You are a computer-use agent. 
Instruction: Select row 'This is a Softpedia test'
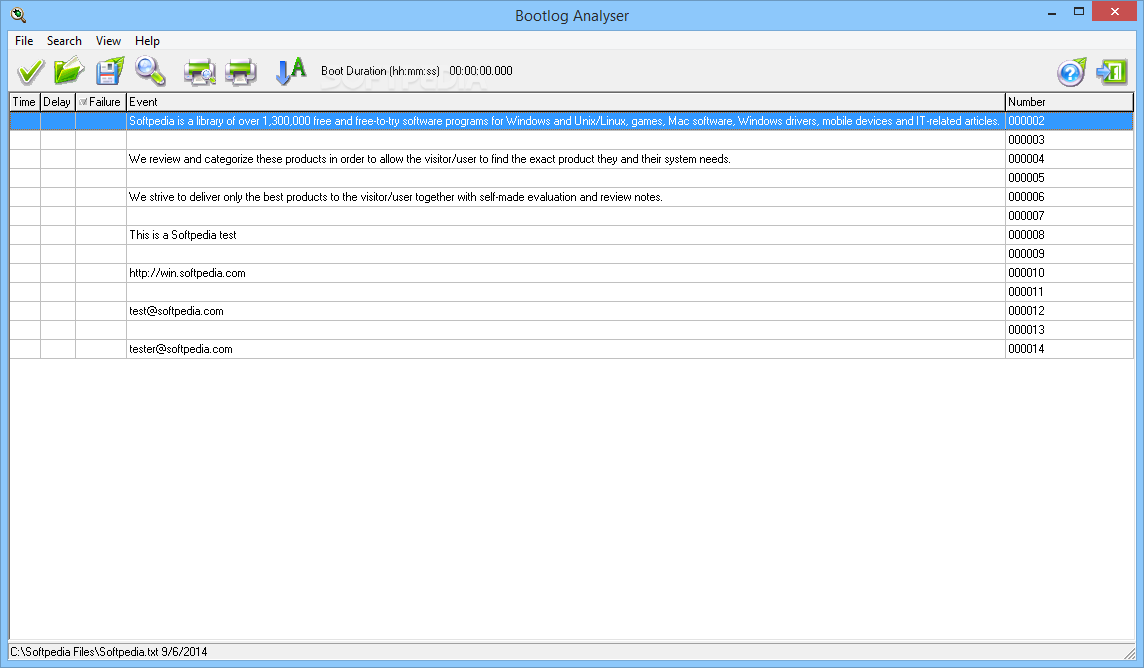click(x=571, y=235)
